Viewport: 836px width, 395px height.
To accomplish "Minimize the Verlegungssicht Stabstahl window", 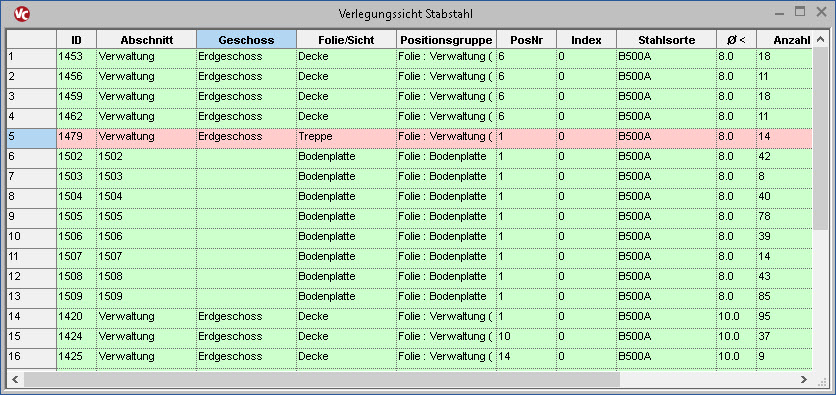I will (779, 13).
